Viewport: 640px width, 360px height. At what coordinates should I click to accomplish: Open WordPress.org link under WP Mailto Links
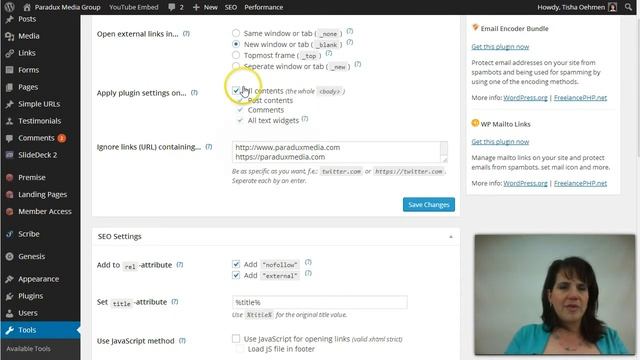pos(525,183)
